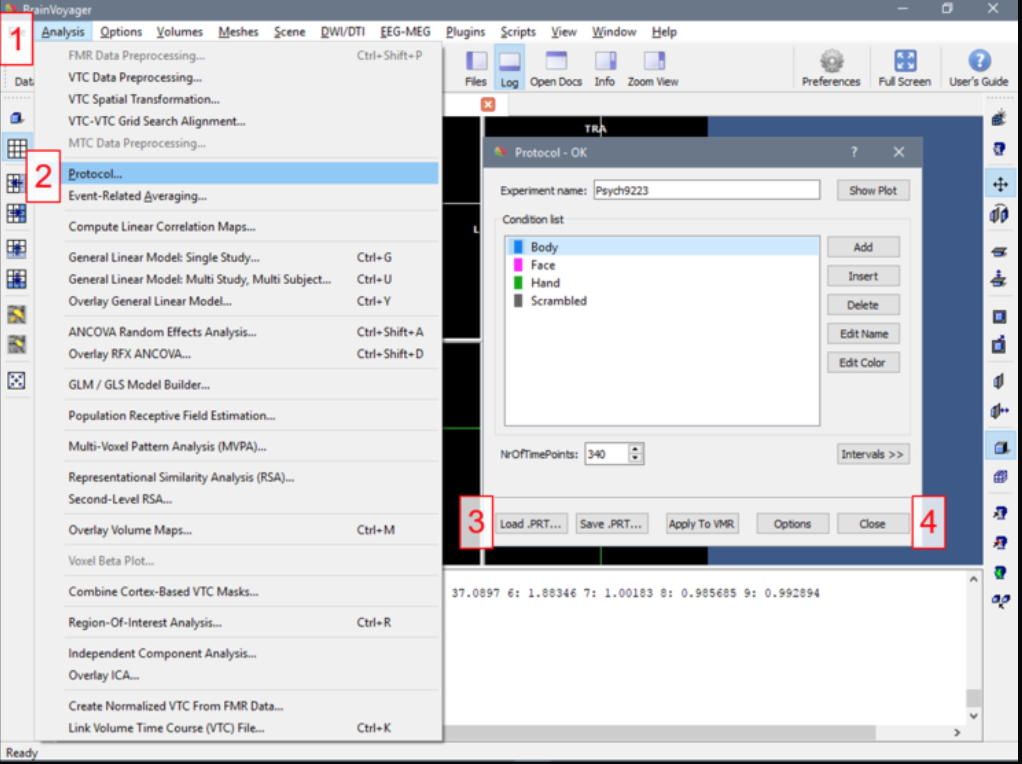1022x764 pixels.
Task: Select General Linear Model: Single Study...
Action: coord(250,257)
